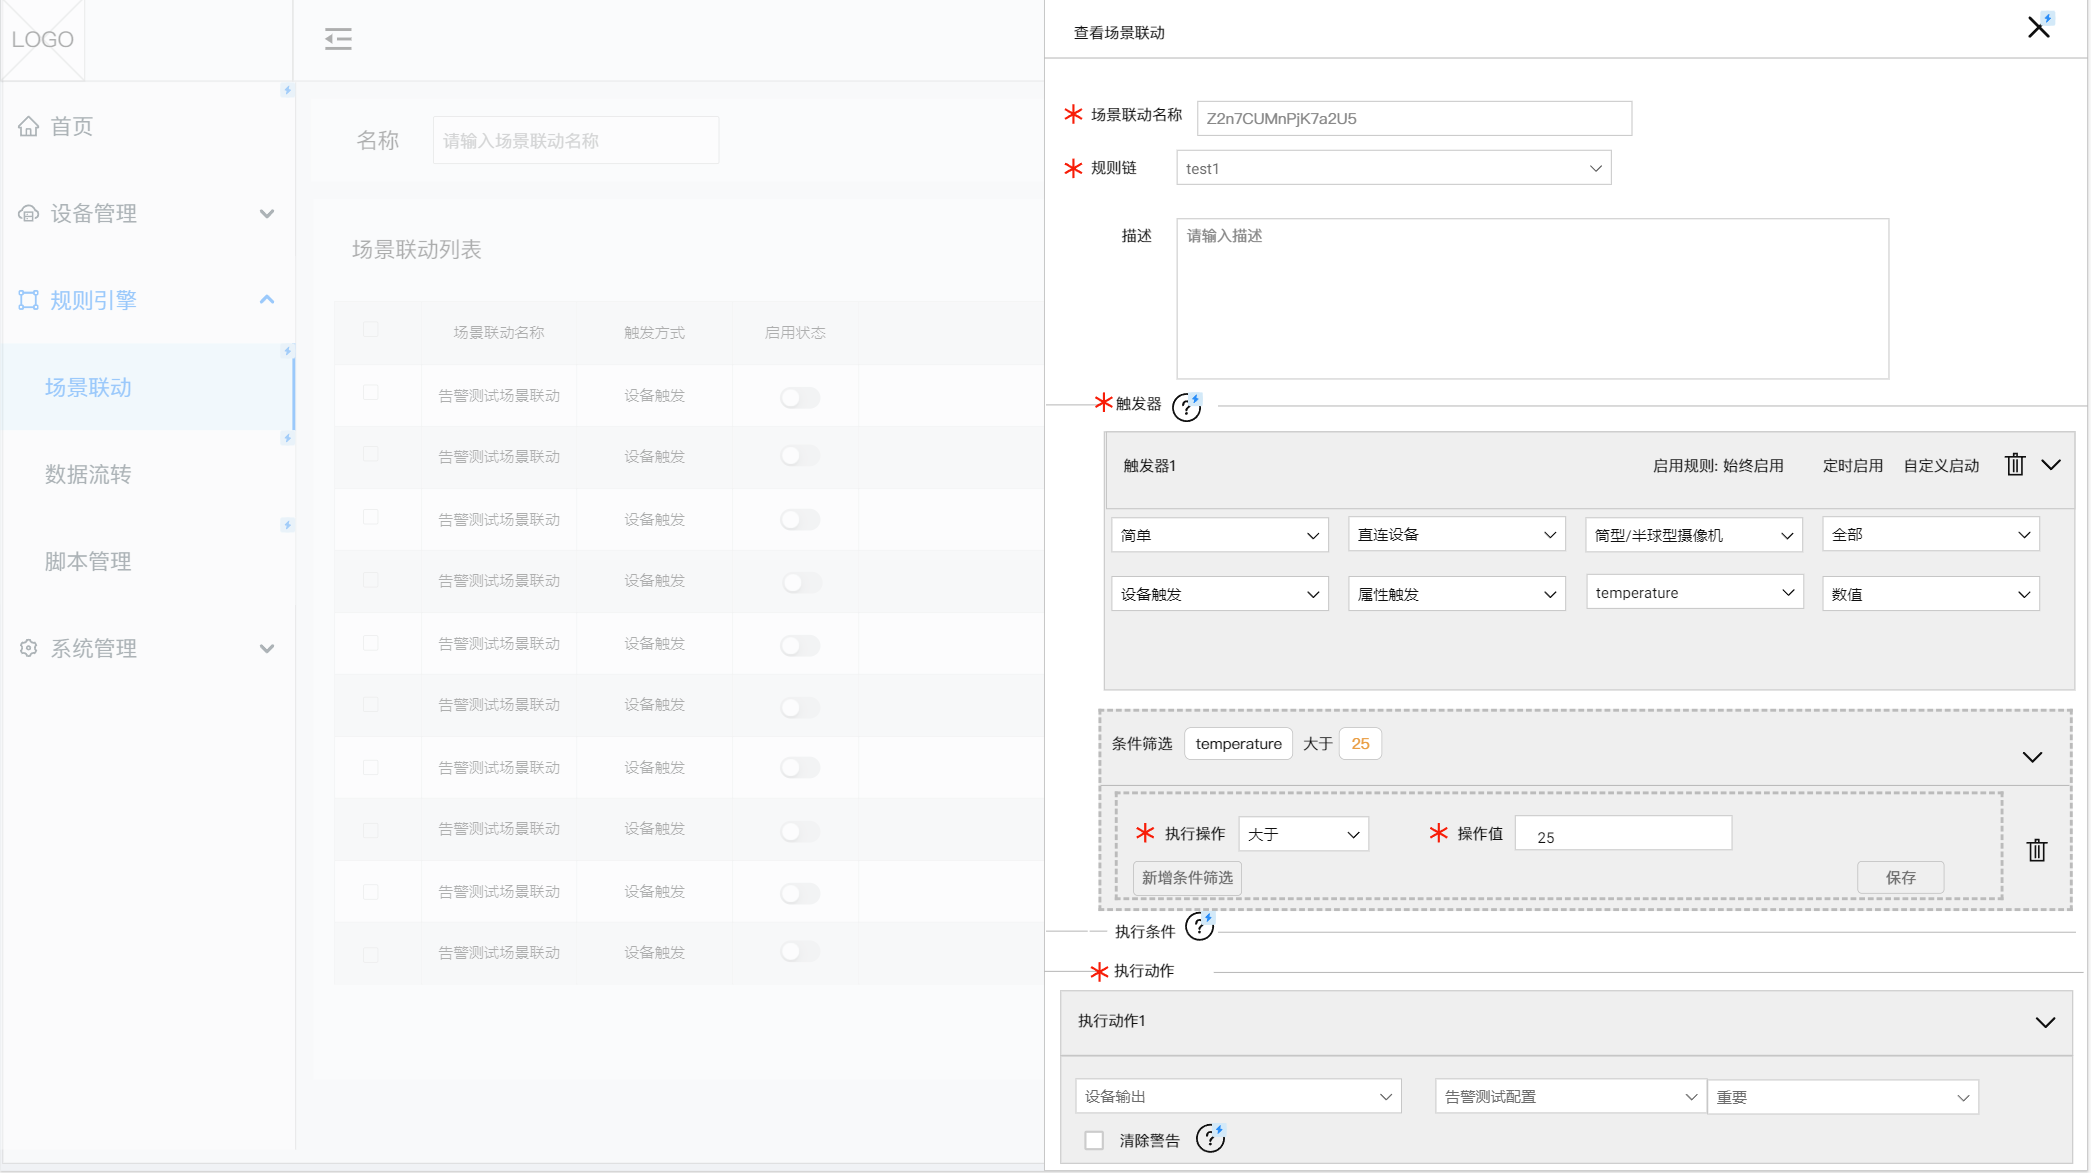
Task: Click the 新增条件筛选 button
Action: 1187,877
